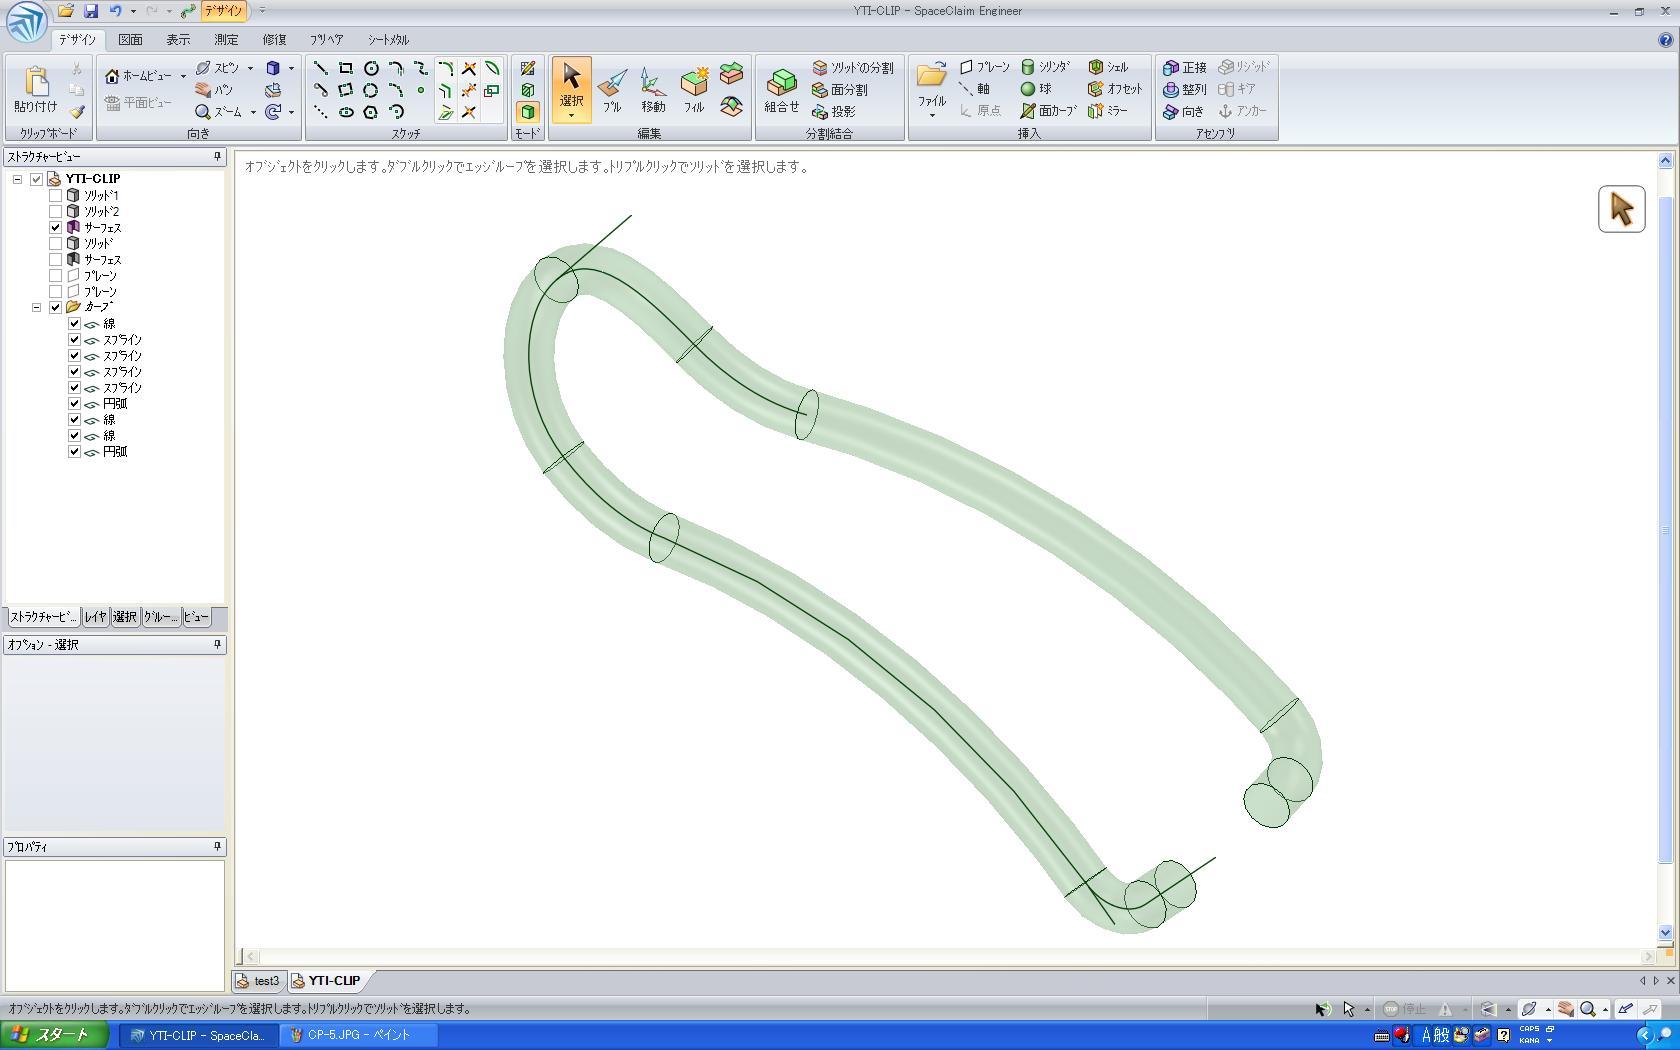Click the フィル (Fill) tool icon
This screenshot has height=1050, width=1680.
point(693,90)
